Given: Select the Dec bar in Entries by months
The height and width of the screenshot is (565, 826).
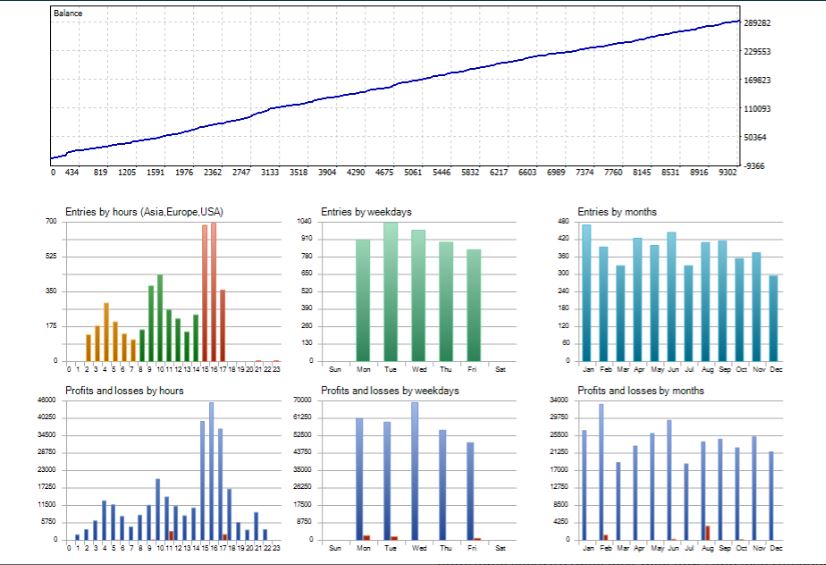Looking at the screenshot, I should pyautogui.click(x=773, y=318).
